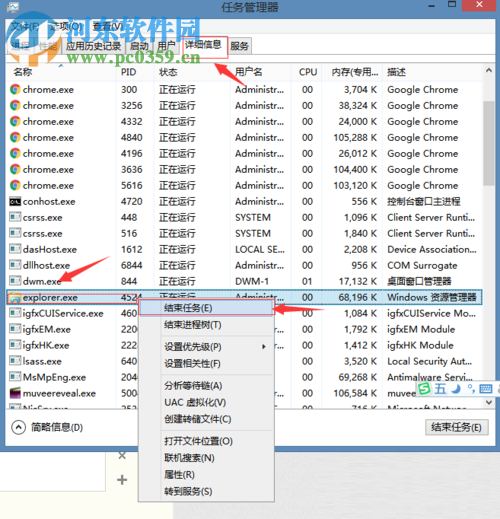Click the Local Security Aut... description cell
The height and width of the screenshot is (519, 500).
tap(430, 361)
